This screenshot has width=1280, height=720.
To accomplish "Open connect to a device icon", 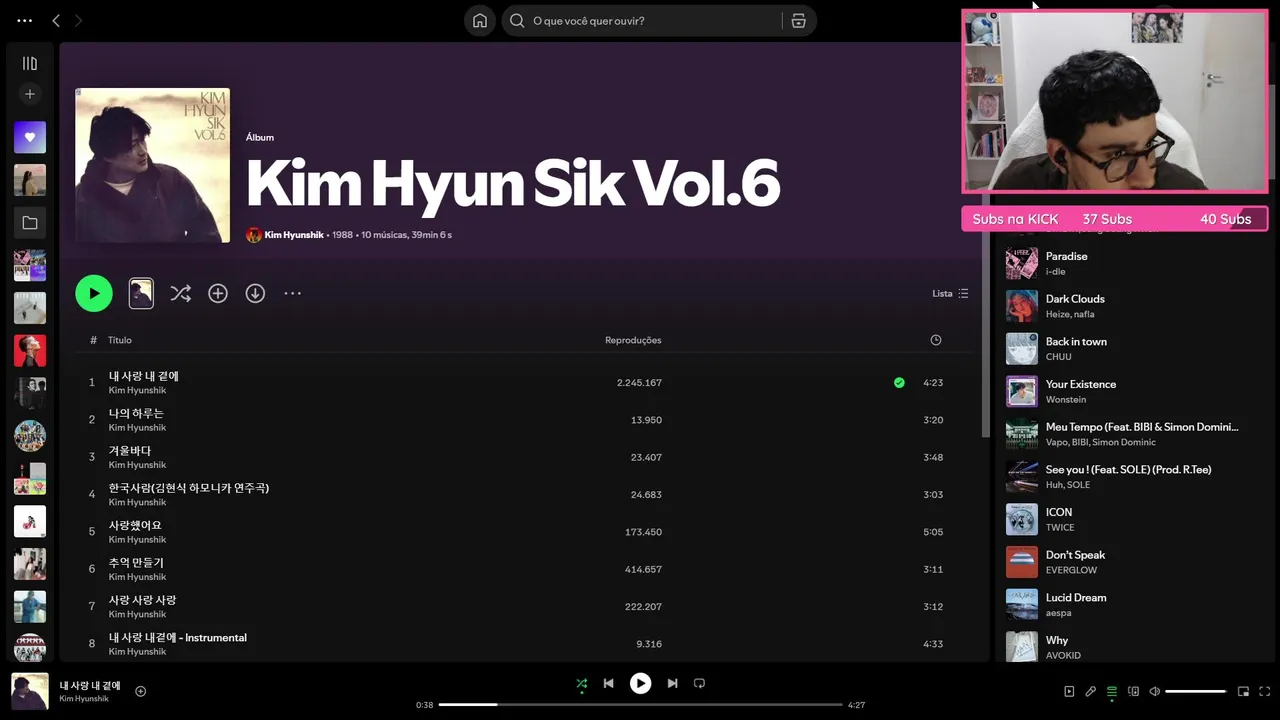I will pyautogui.click(x=1133, y=691).
